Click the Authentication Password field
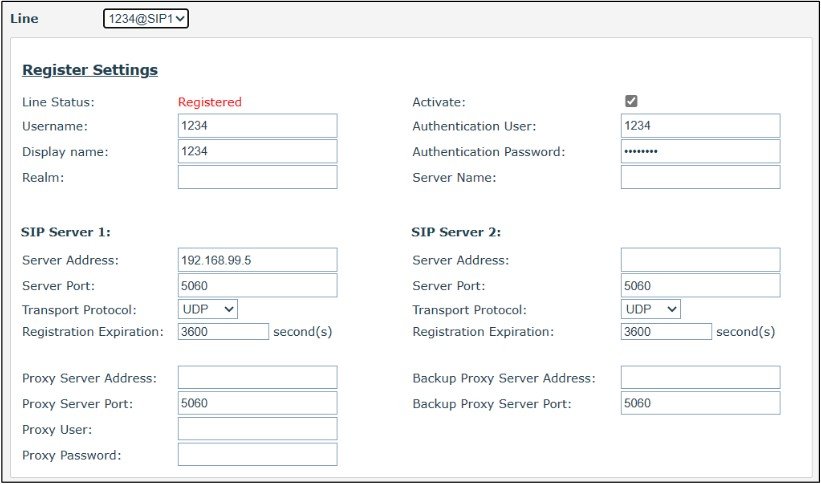821x484 pixels. coord(700,151)
